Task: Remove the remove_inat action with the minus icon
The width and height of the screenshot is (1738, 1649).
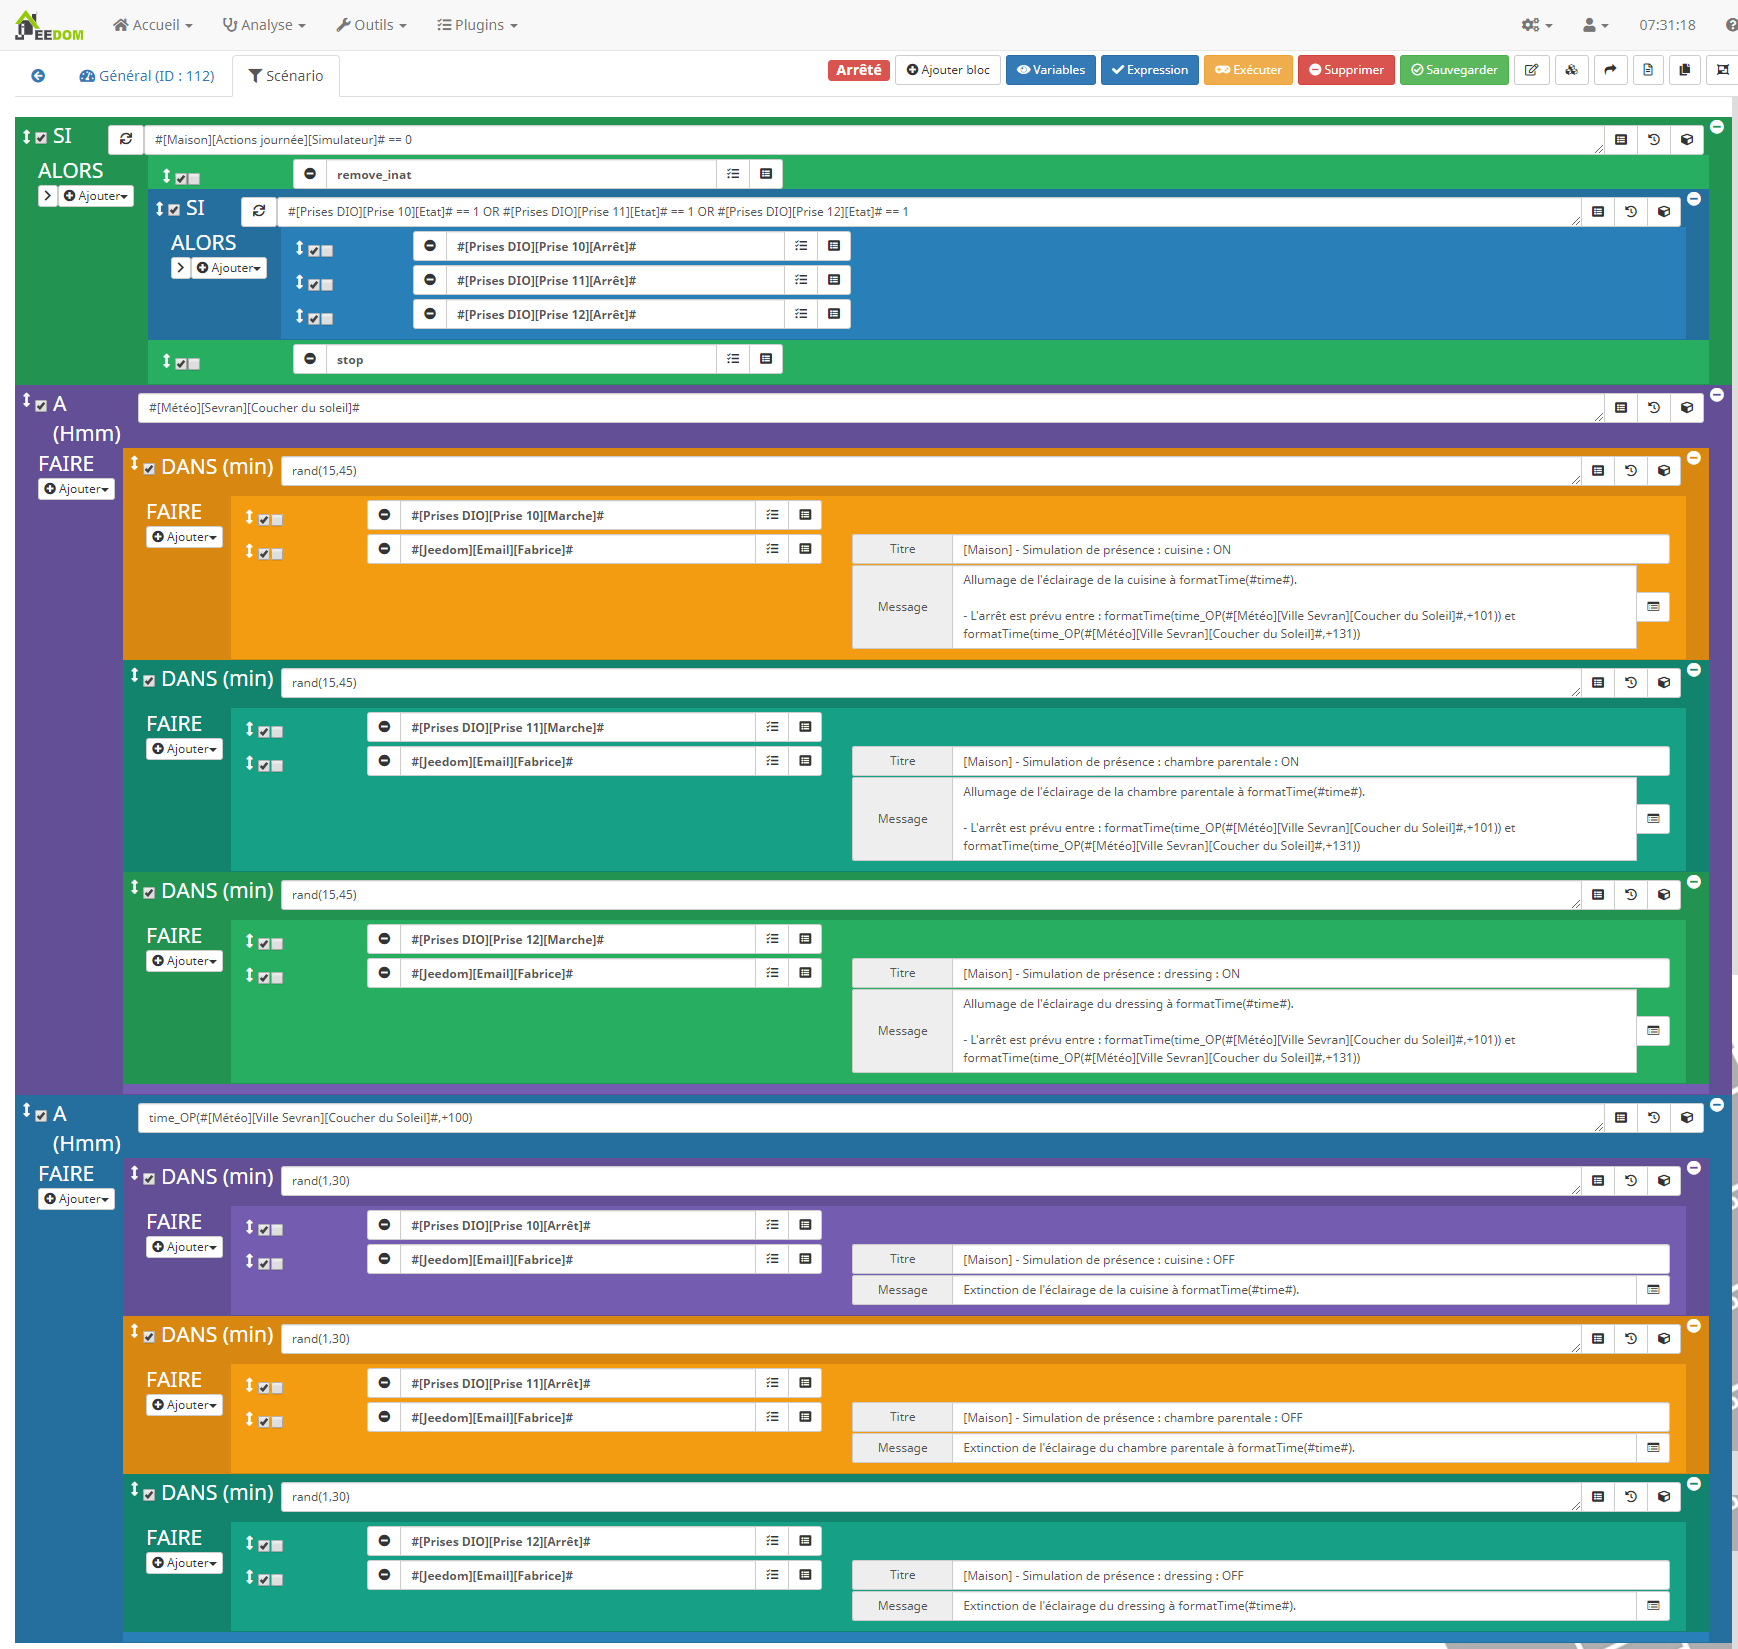Action: (x=310, y=174)
